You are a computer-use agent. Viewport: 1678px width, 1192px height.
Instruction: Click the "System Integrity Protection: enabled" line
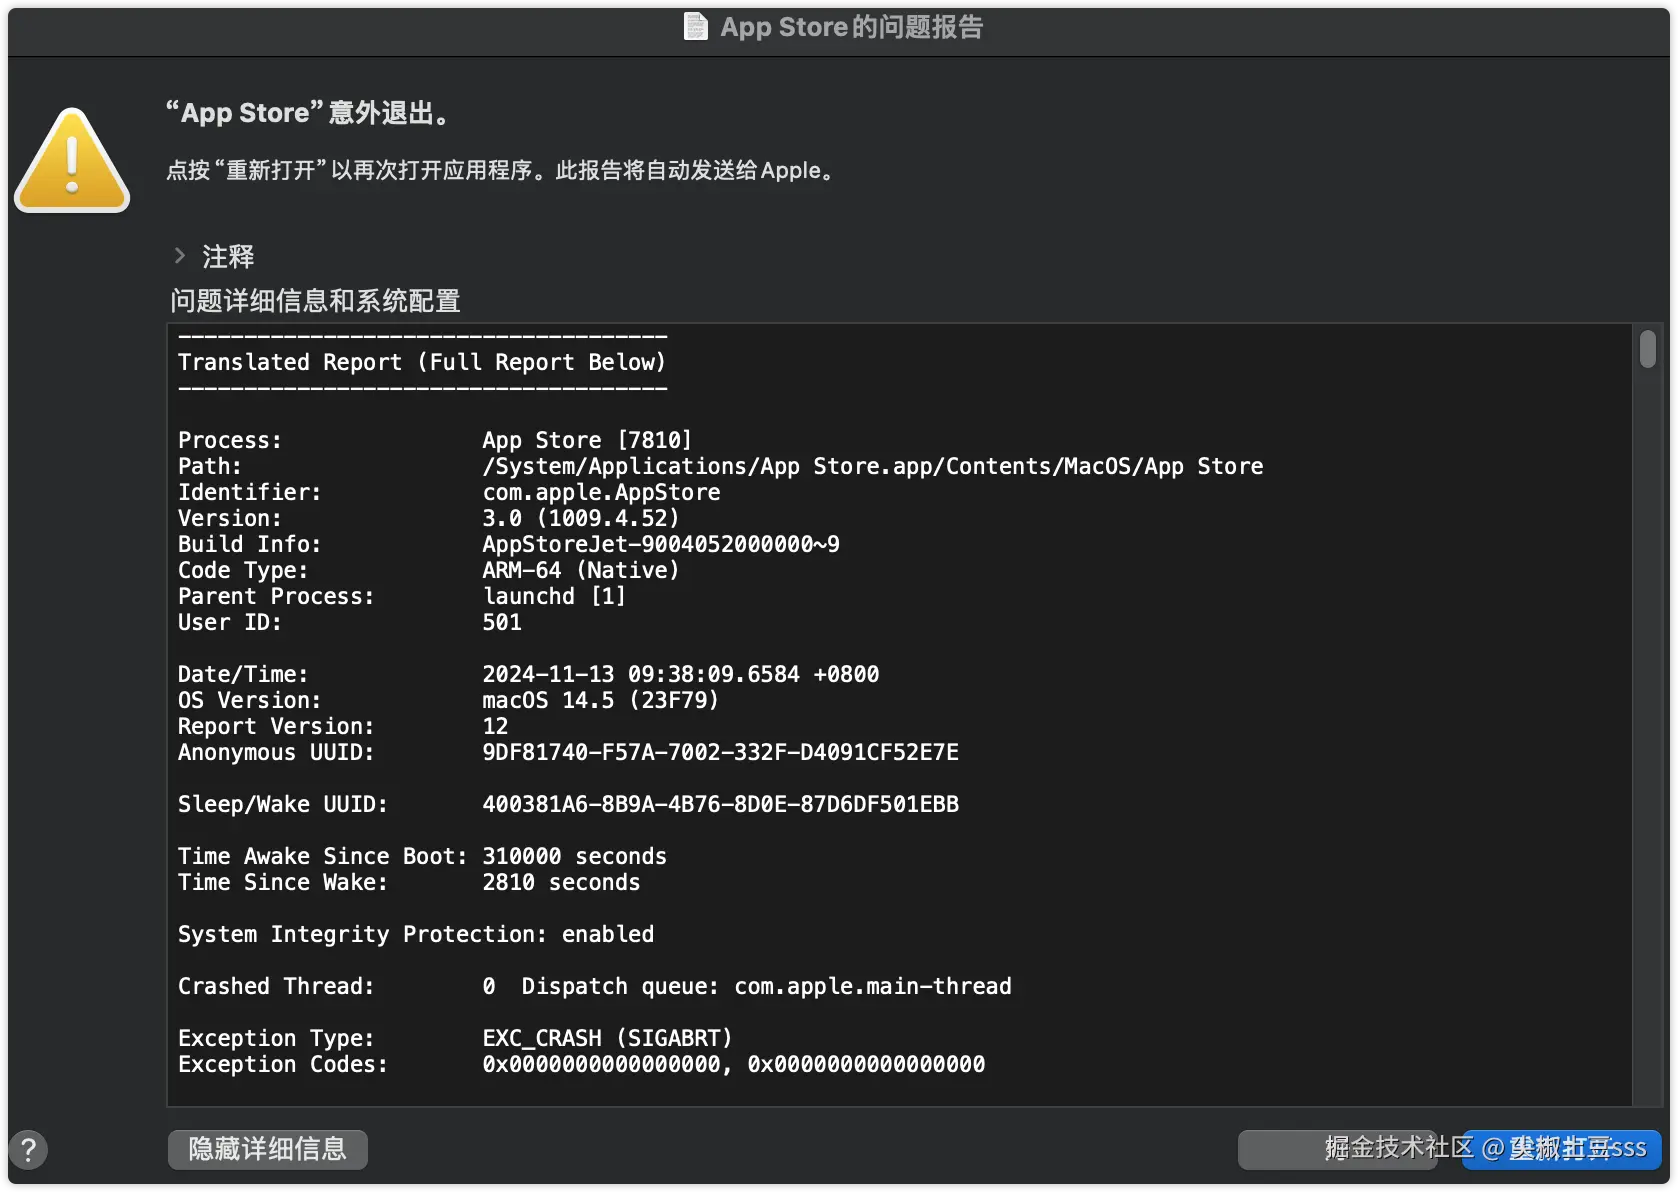416,934
